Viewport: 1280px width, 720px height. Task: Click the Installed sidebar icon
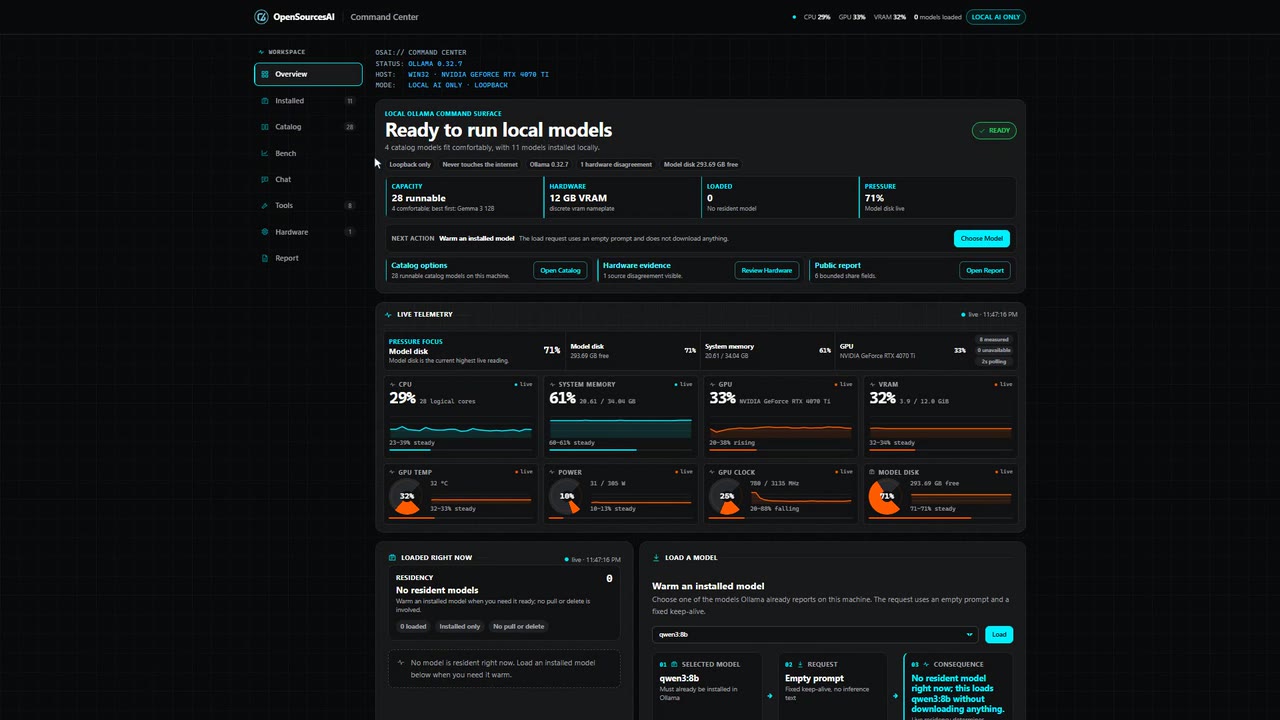click(x=265, y=101)
